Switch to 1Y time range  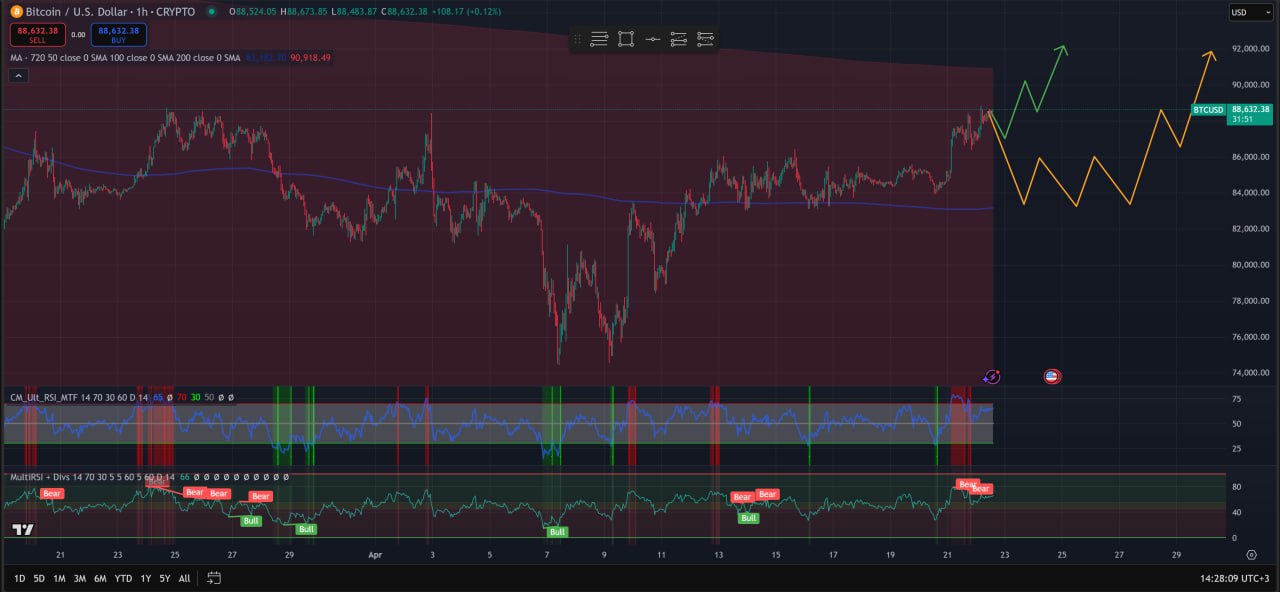(146, 578)
